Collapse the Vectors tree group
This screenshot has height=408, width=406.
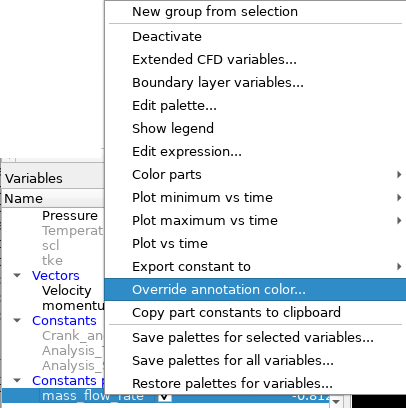pos(17,275)
